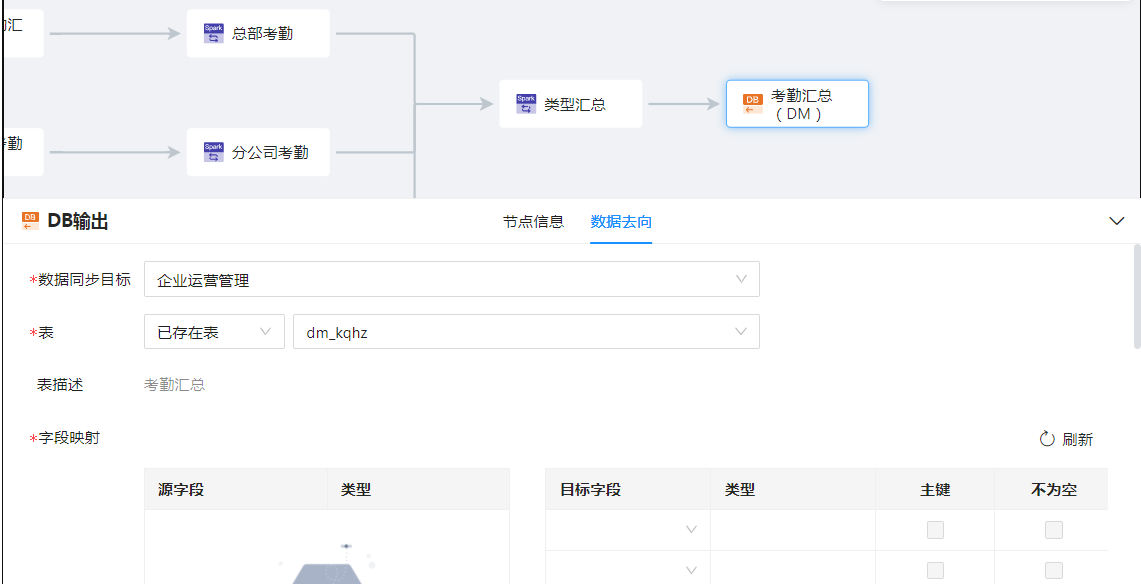The image size is (1141, 584).
Task: Click DB icon on 考勤汇总 node
Action: click(x=752, y=104)
